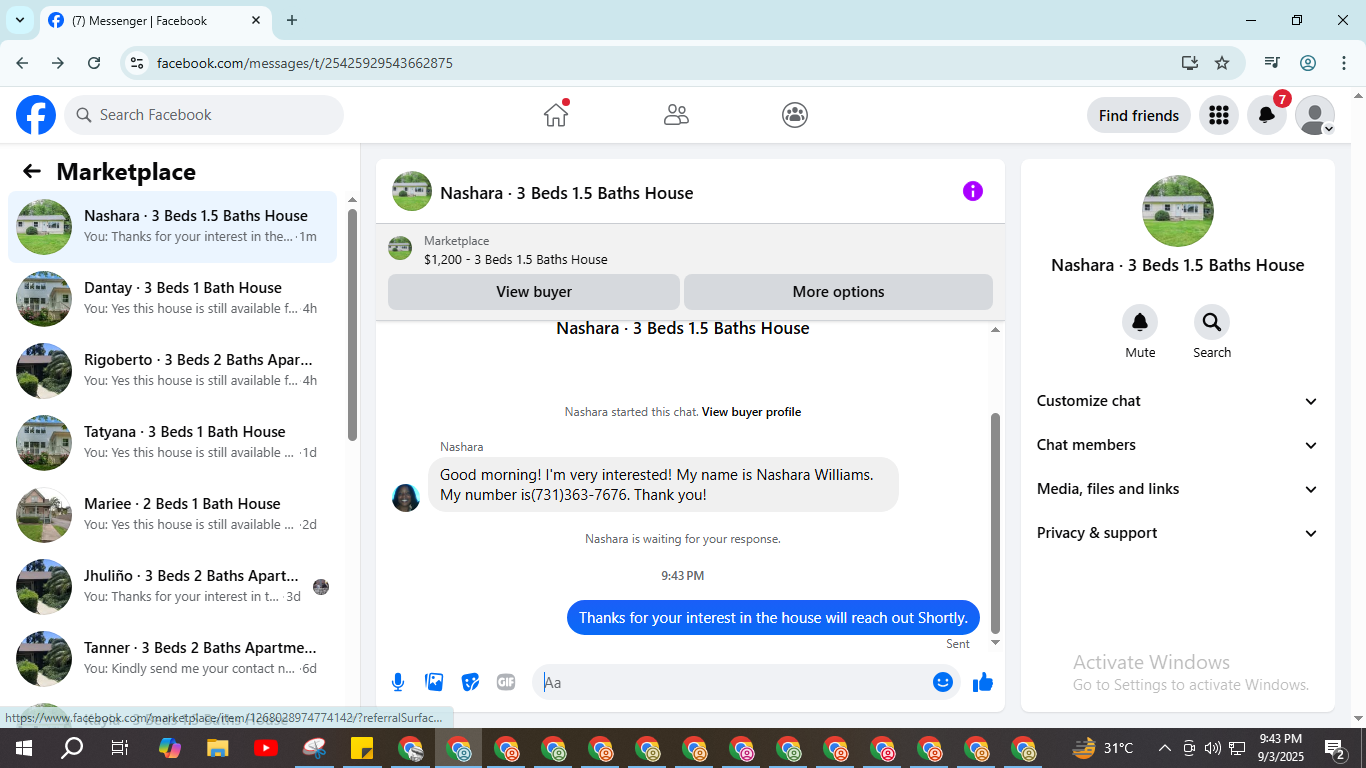Viewport: 1366px width, 768px height.
Task: Click the View buyer button
Action: pos(534,292)
